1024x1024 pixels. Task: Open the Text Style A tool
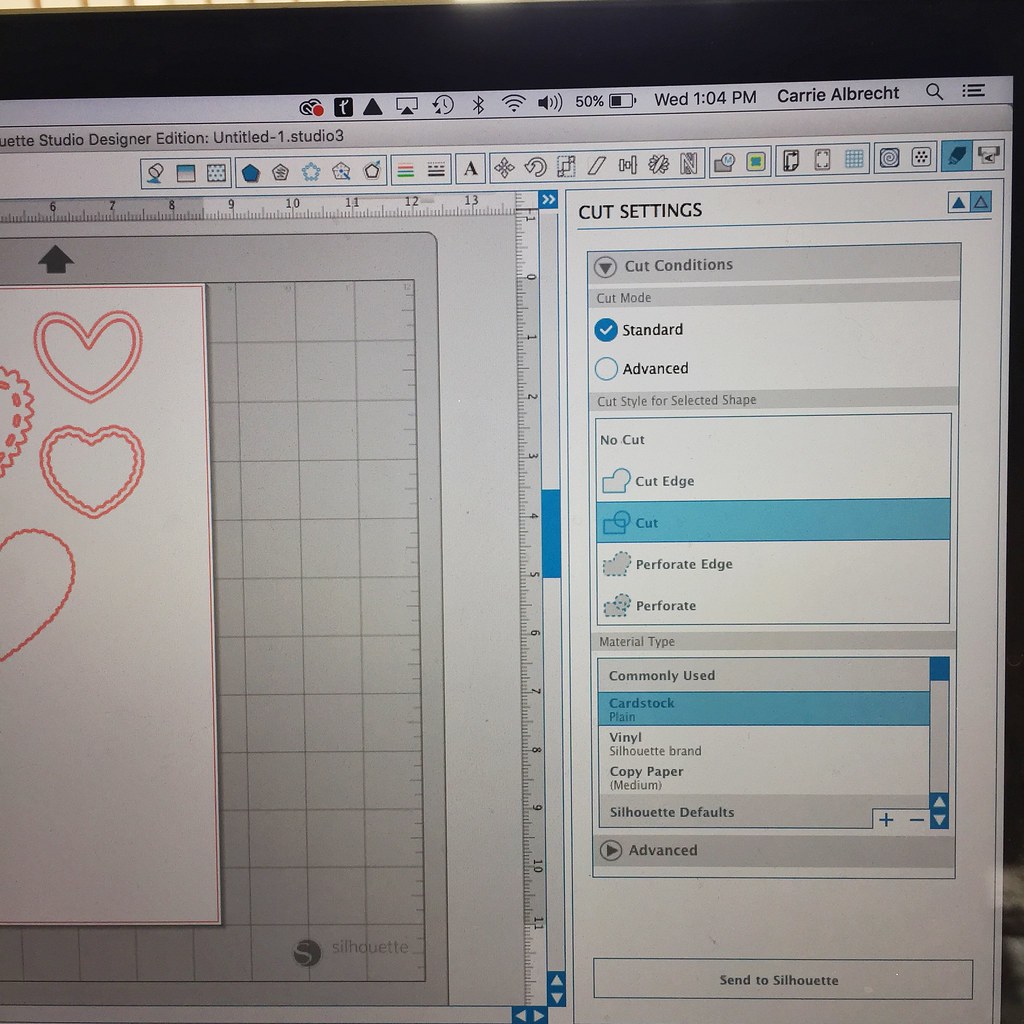click(x=470, y=169)
